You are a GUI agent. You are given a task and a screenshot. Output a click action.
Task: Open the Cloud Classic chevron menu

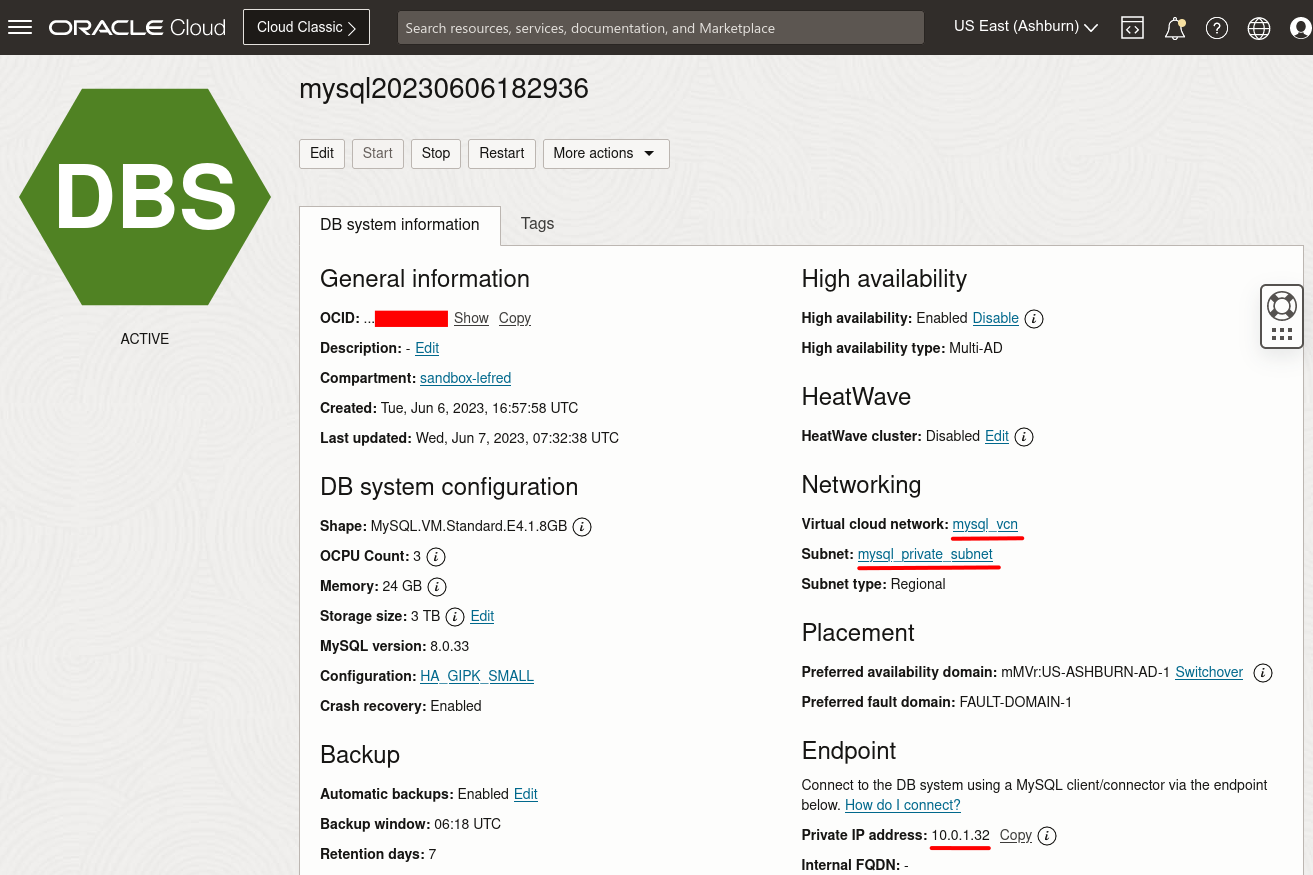coord(352,27)
